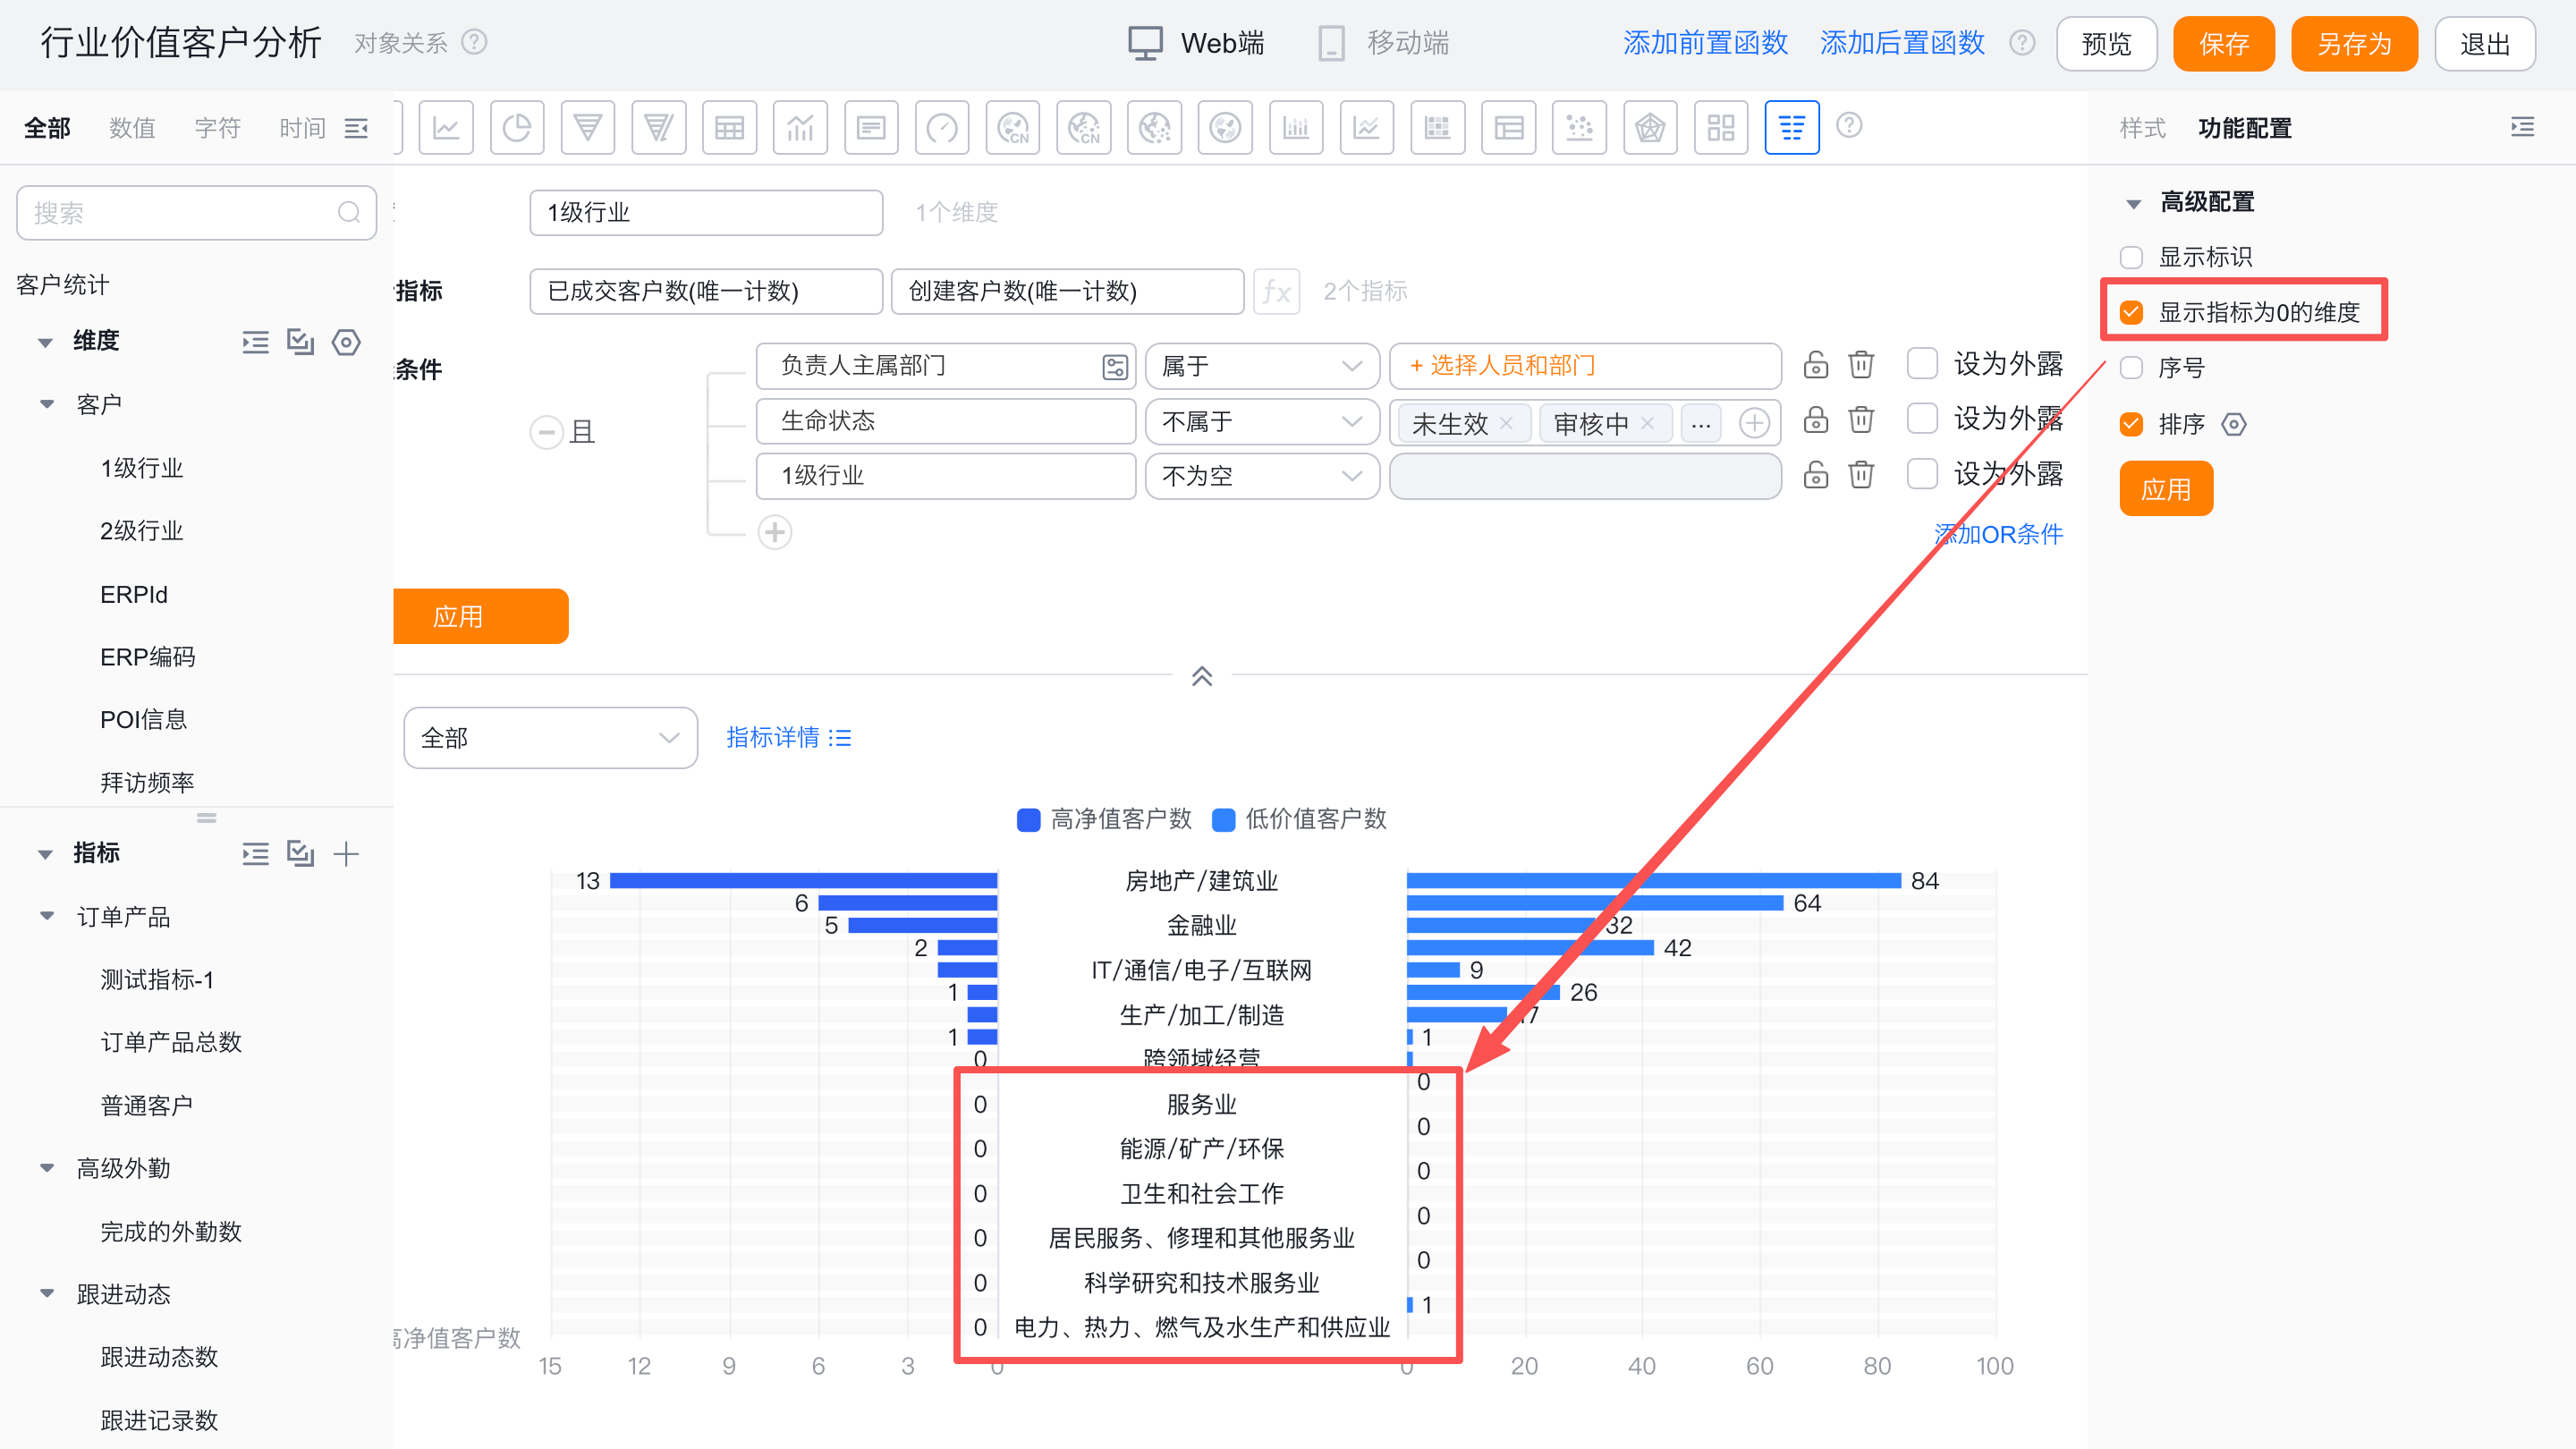The height and width of the screenshot is (1449, 2576).
Task: Check 设为外露 for 负责人主属部门 row
Action: (x=1922, y=364)
